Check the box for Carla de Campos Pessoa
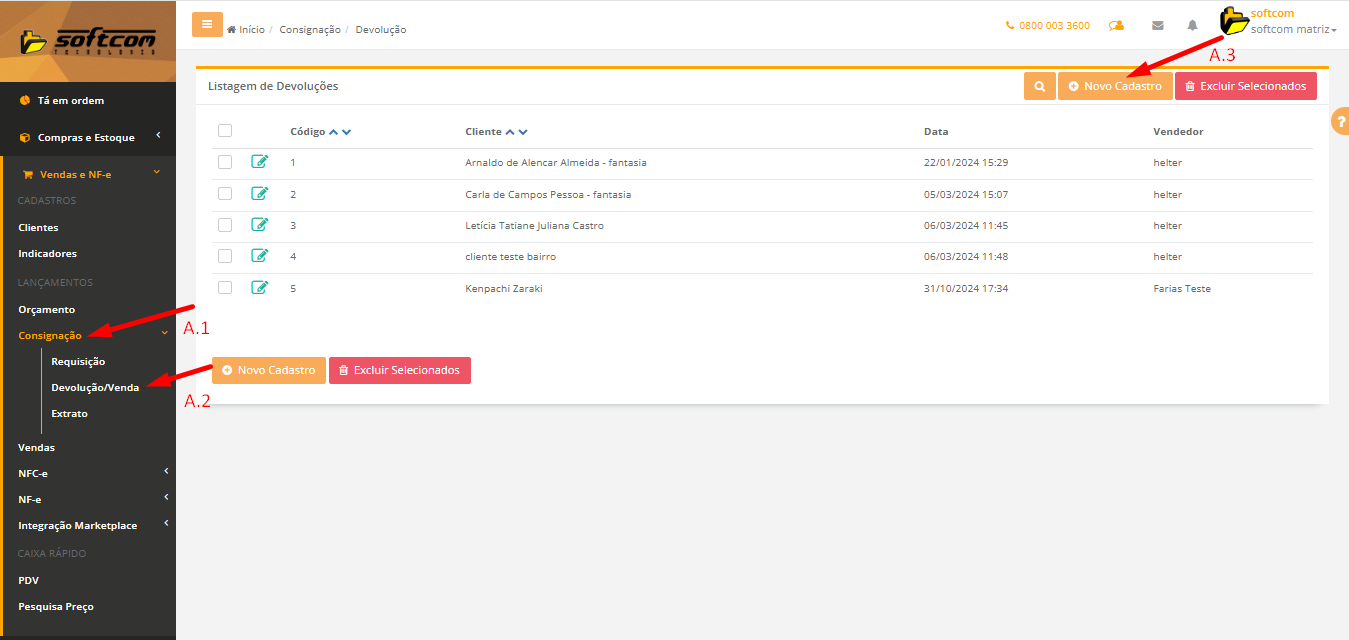The image size is (1349, 640). (x=225, y=194)
